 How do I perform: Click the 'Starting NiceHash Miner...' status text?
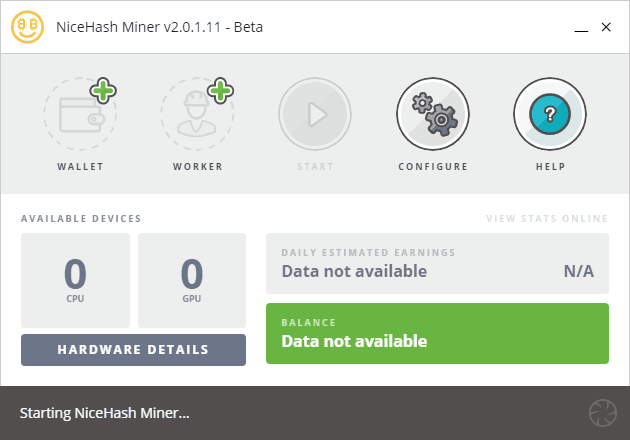click(x=104, y=413)
